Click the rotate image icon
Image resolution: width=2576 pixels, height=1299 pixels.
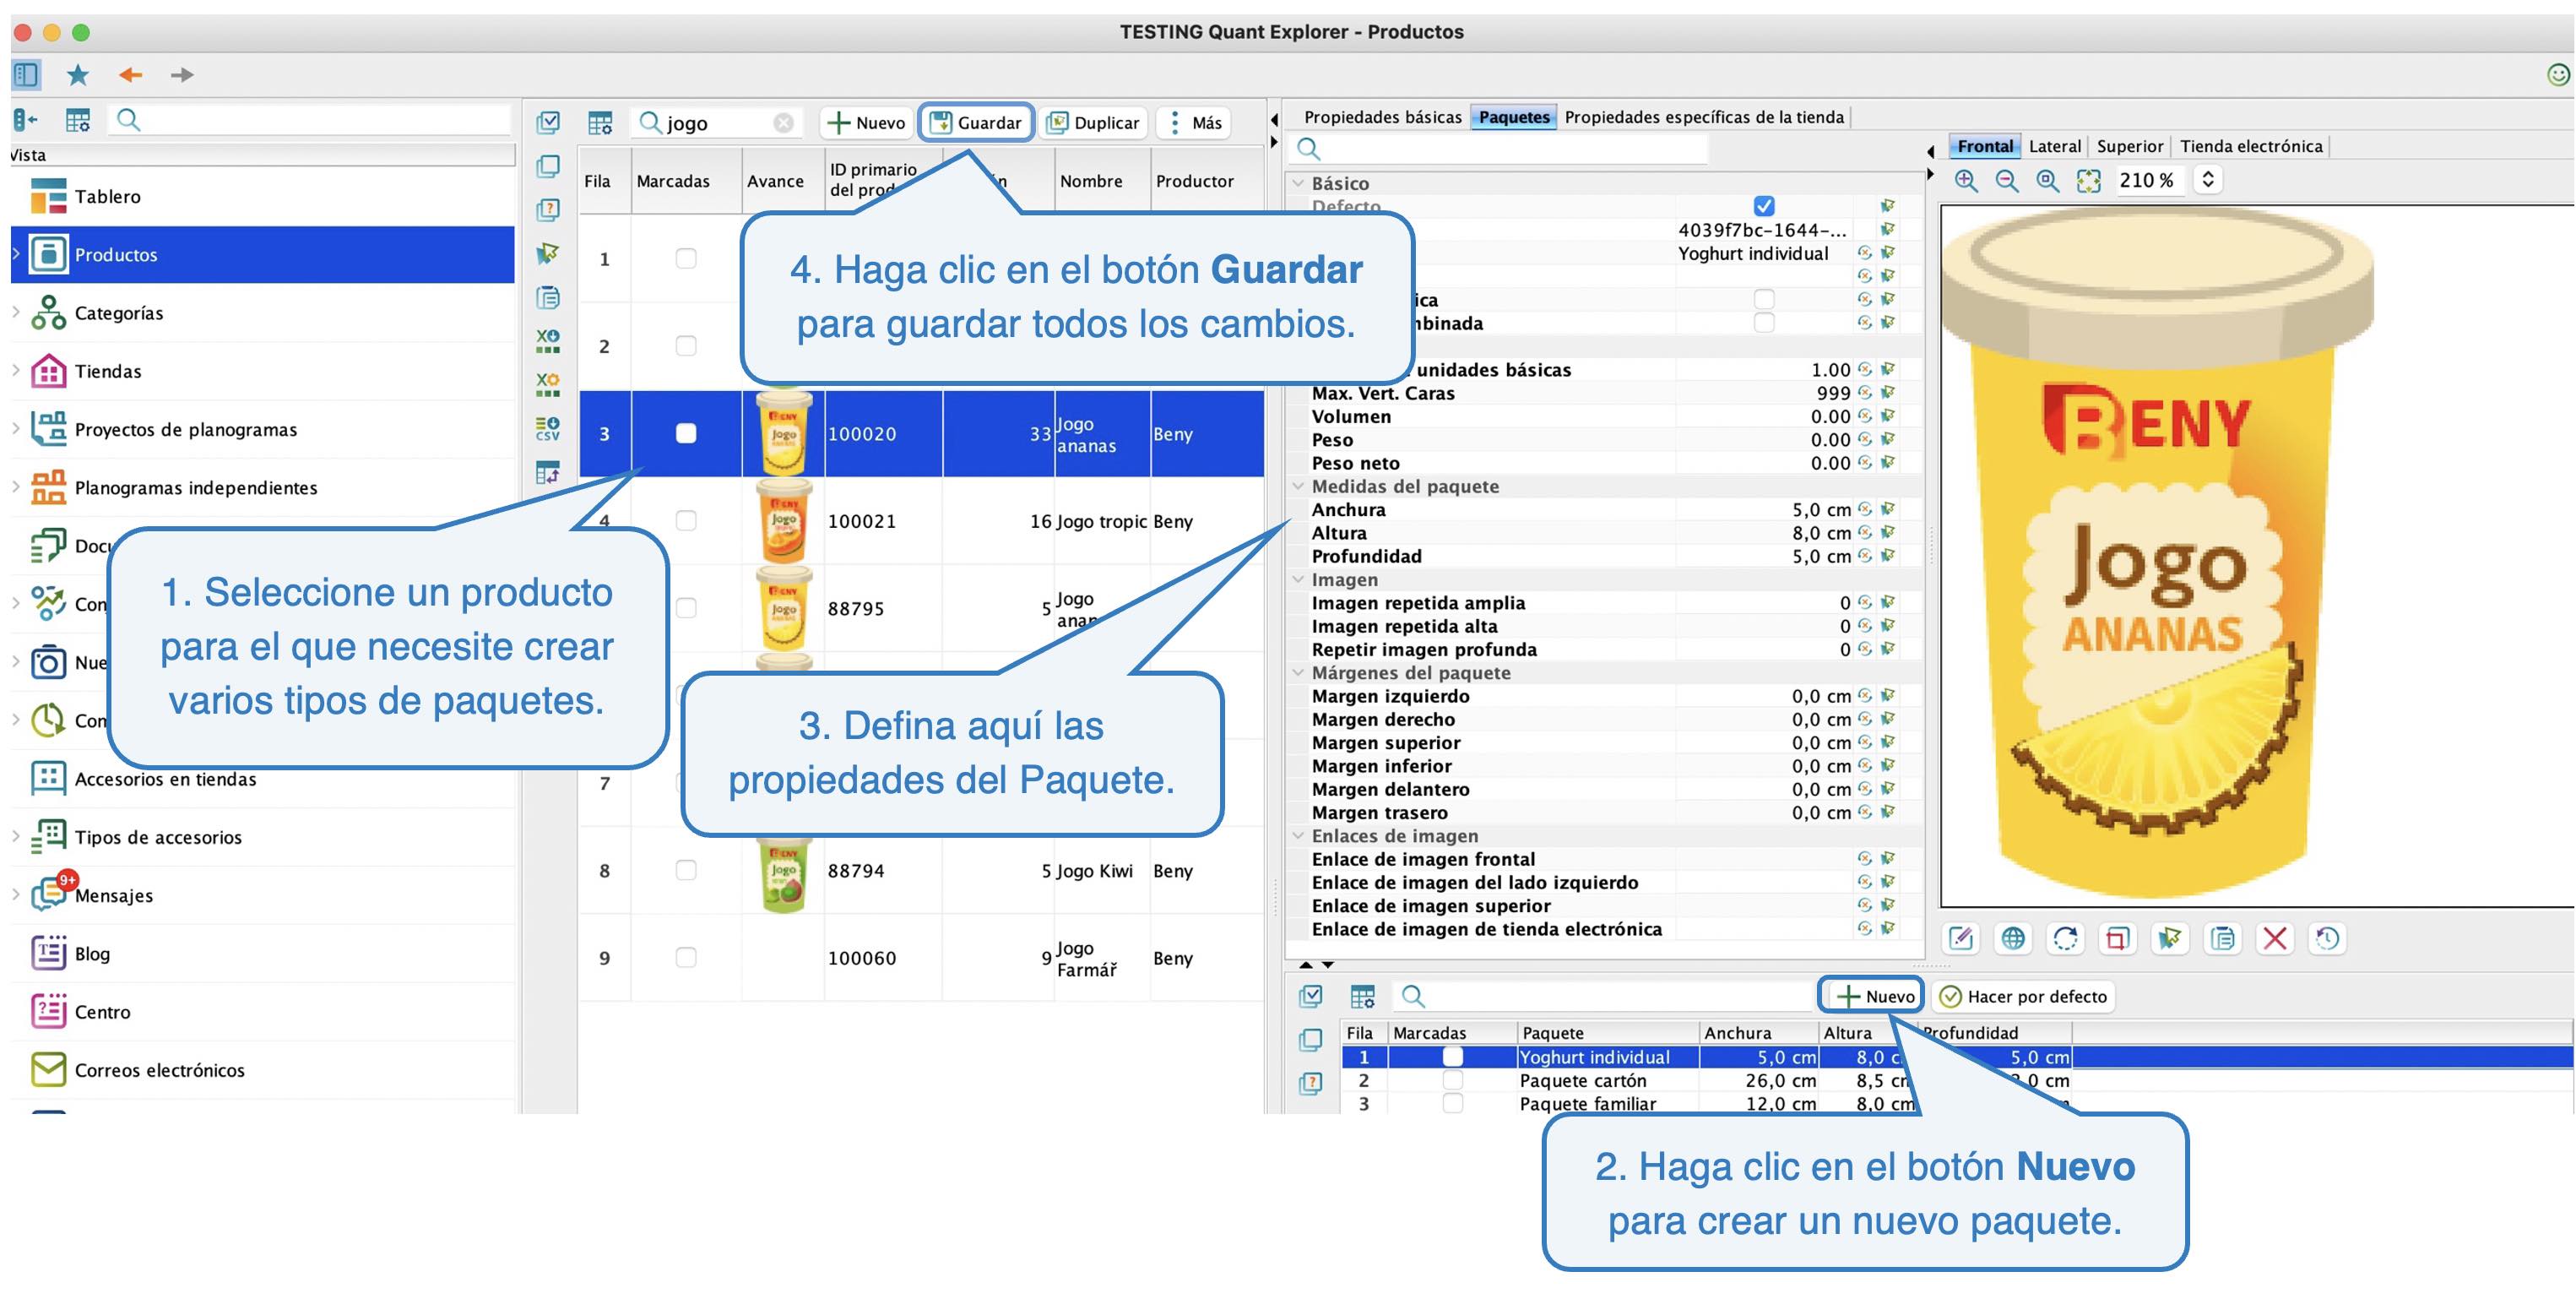[x=2065, y=938]
